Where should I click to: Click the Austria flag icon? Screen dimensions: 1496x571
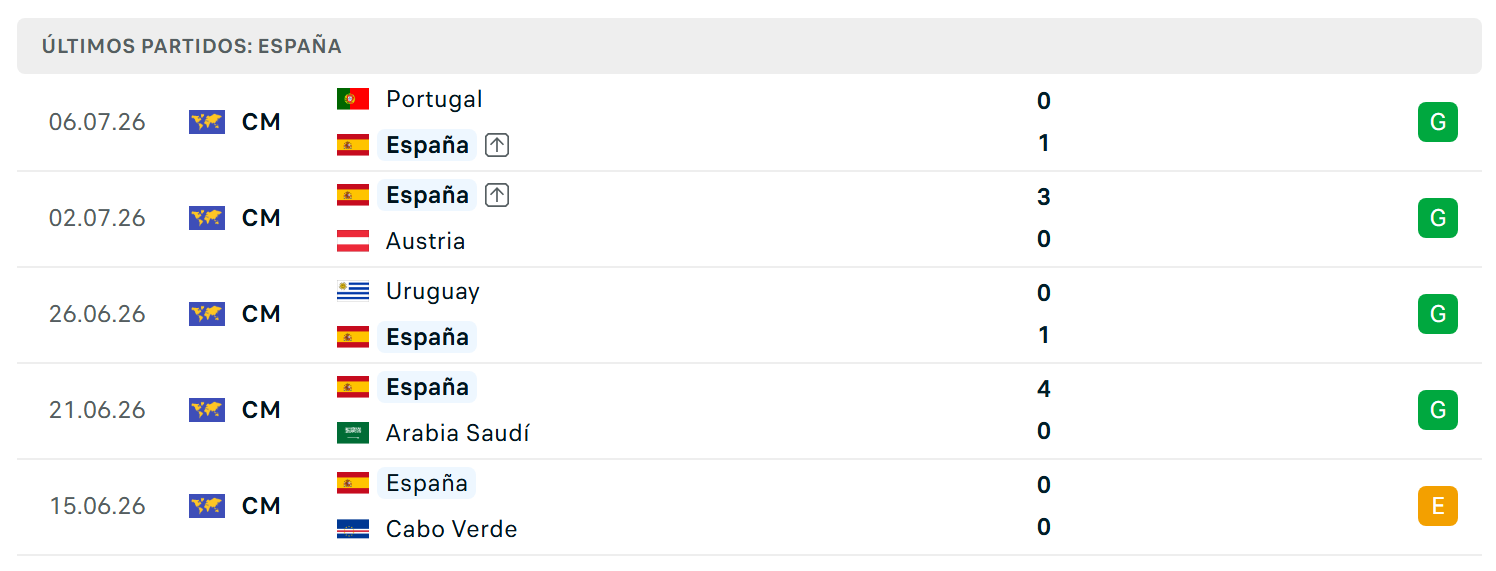click(353, 241)
